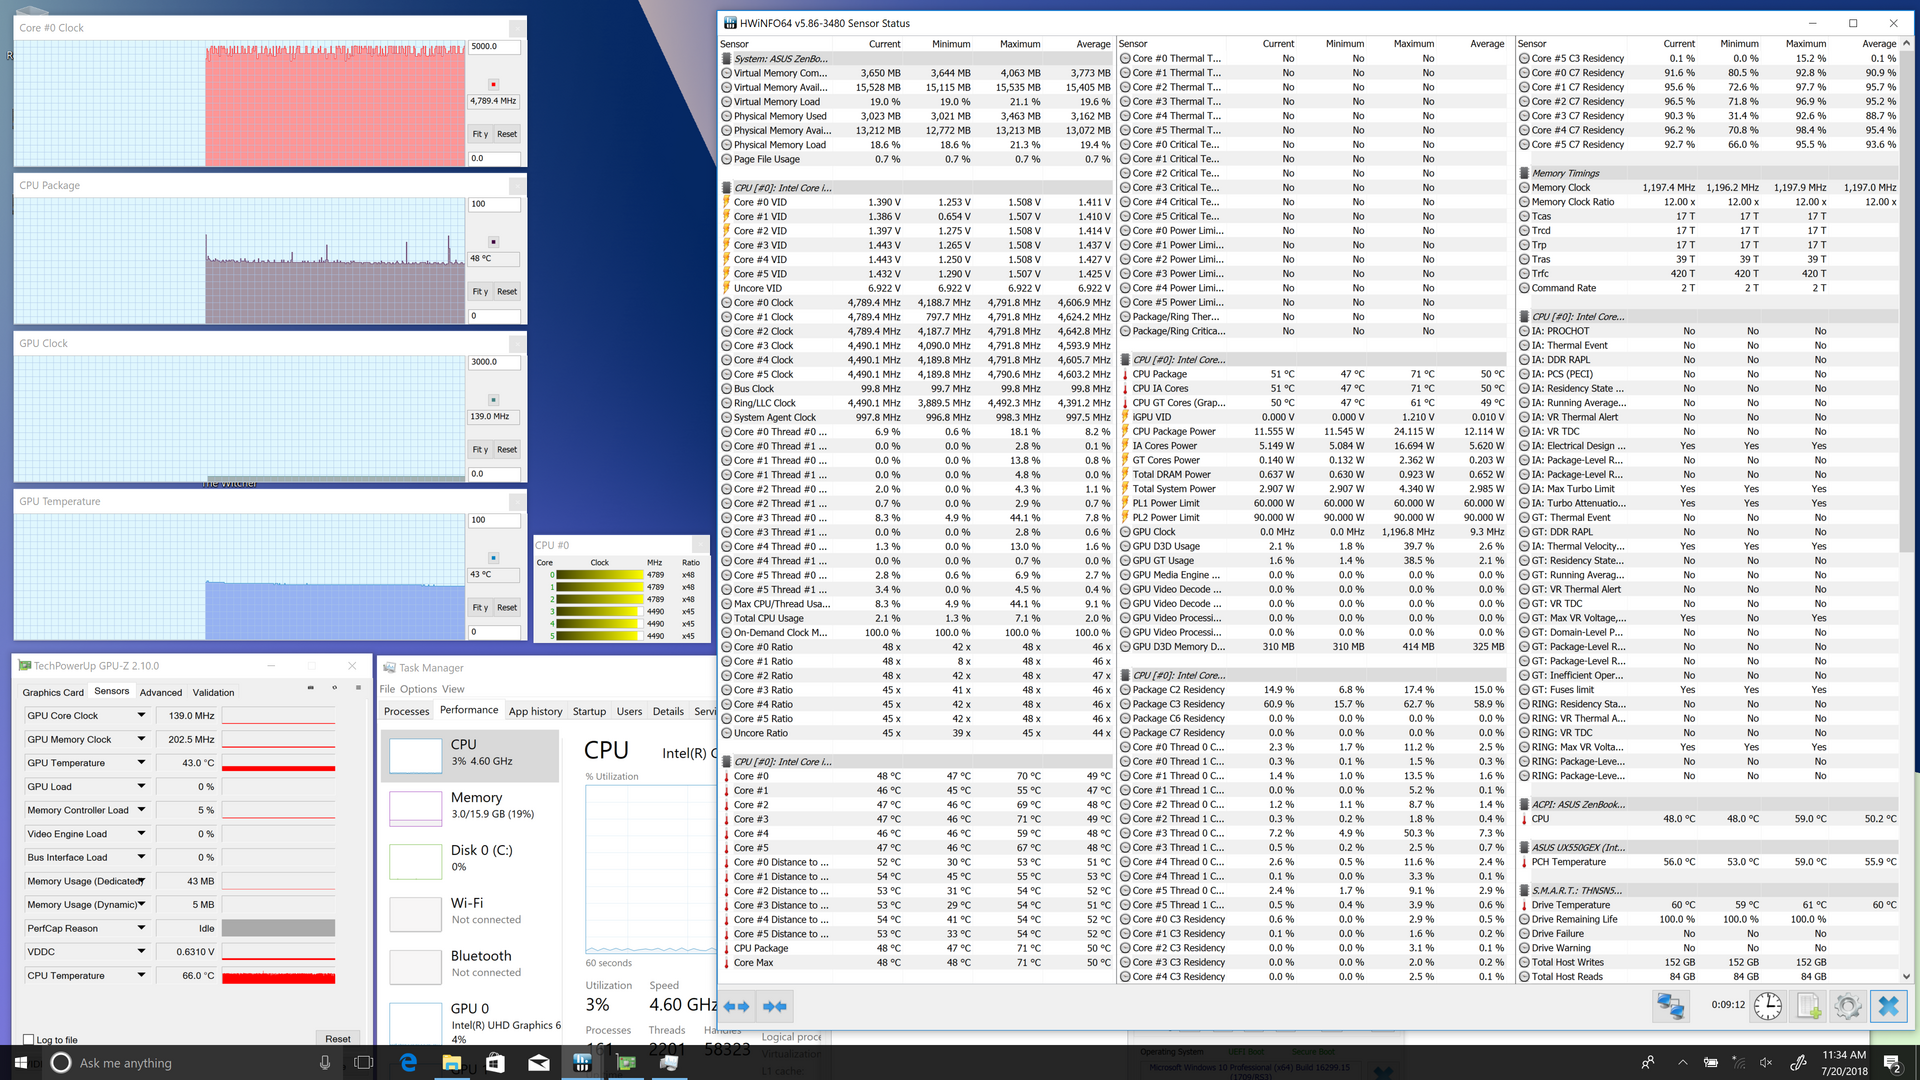Toggle color marker in Core #0 Clock graph
The image size is (1920, 1080).
493,85
